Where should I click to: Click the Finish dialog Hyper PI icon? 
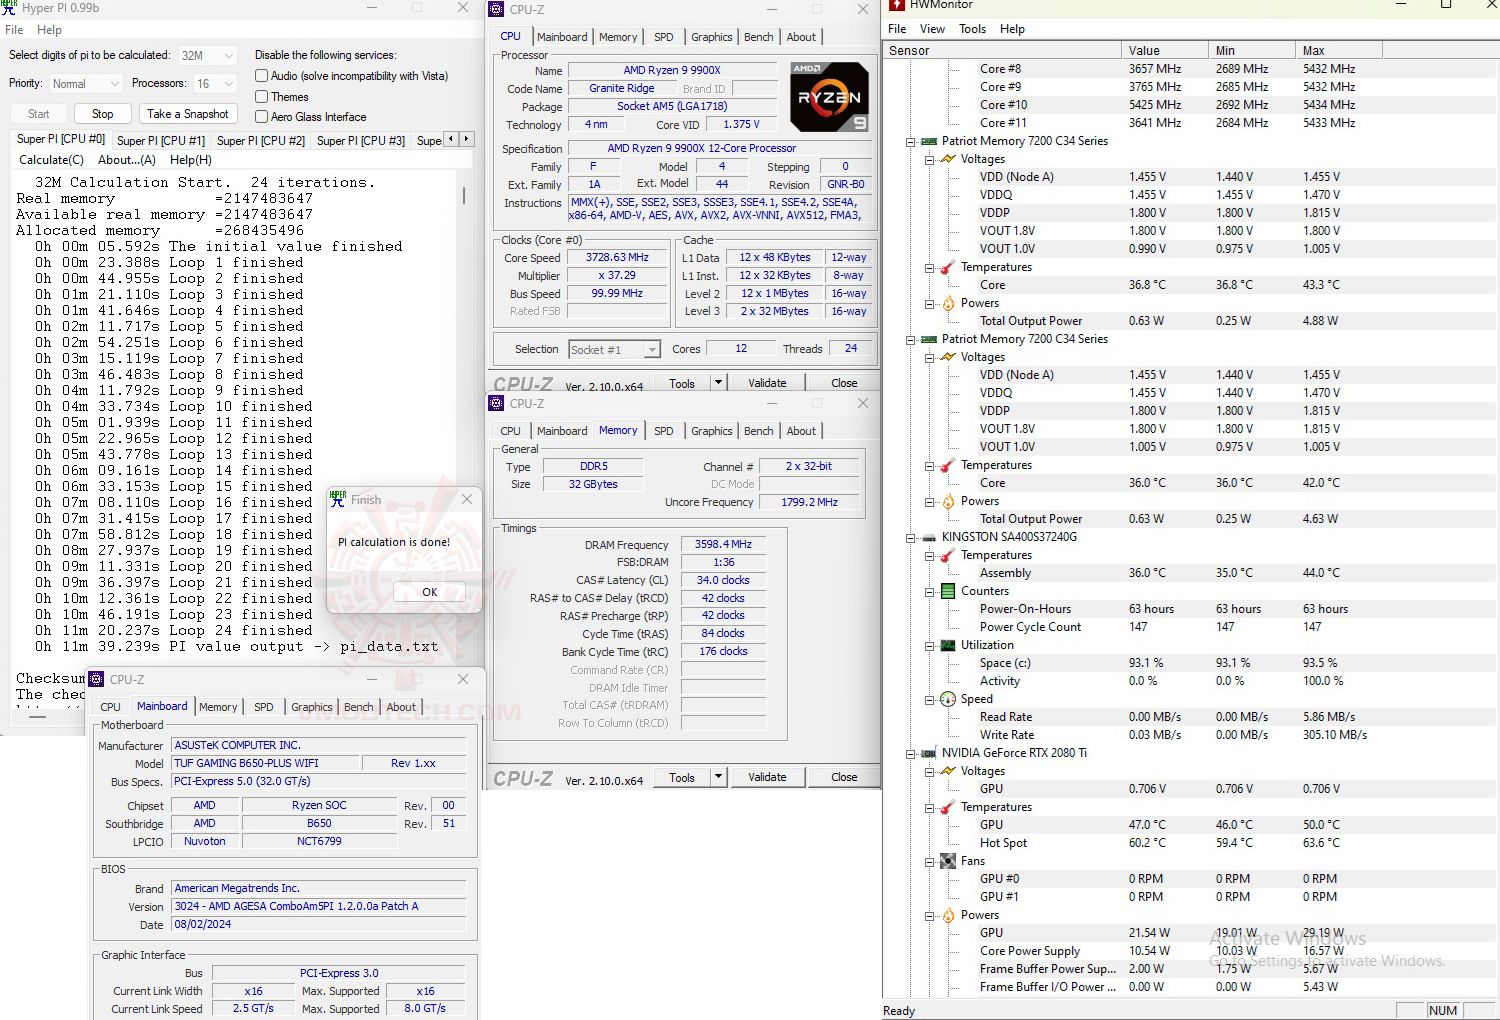[x=338, y=499]
